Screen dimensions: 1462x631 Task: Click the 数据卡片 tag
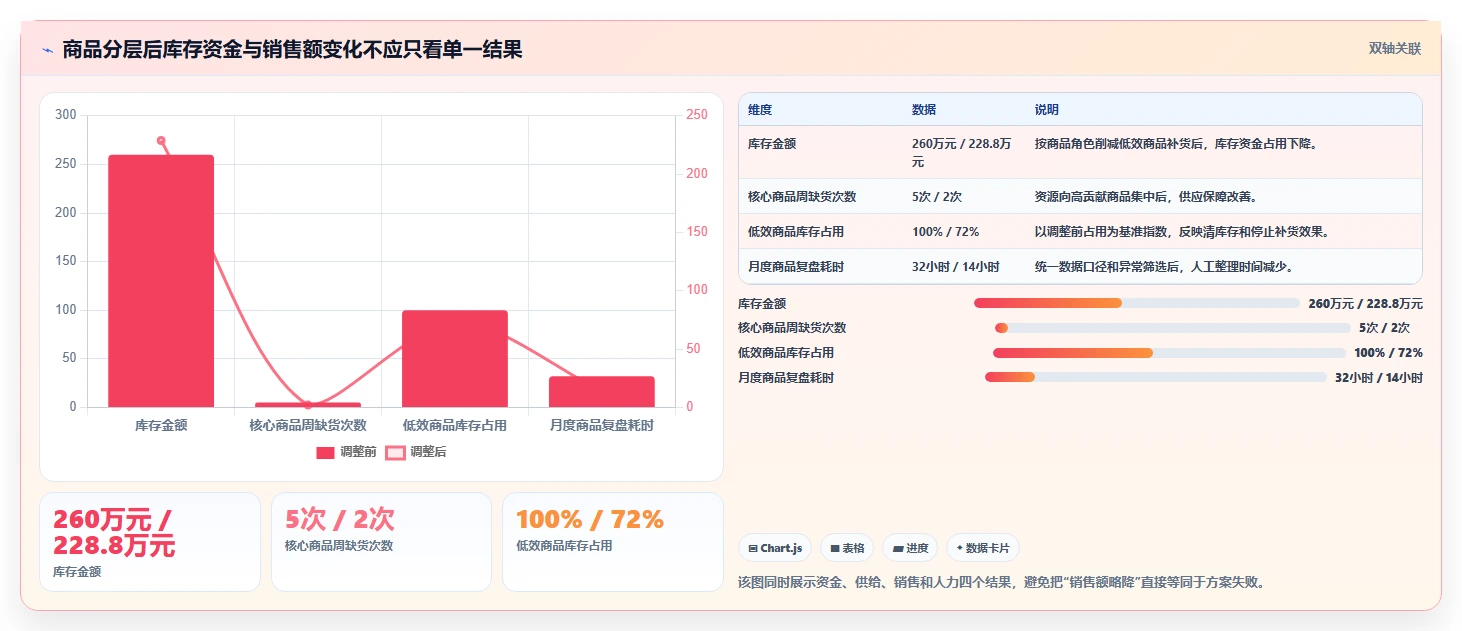tap(983, 548)
